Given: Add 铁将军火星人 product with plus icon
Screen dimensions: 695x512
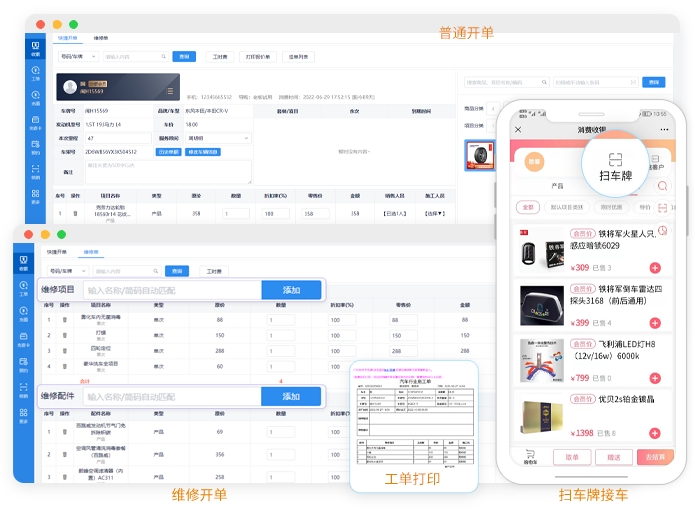Looking at the screenshot, I should coord(655,268).
